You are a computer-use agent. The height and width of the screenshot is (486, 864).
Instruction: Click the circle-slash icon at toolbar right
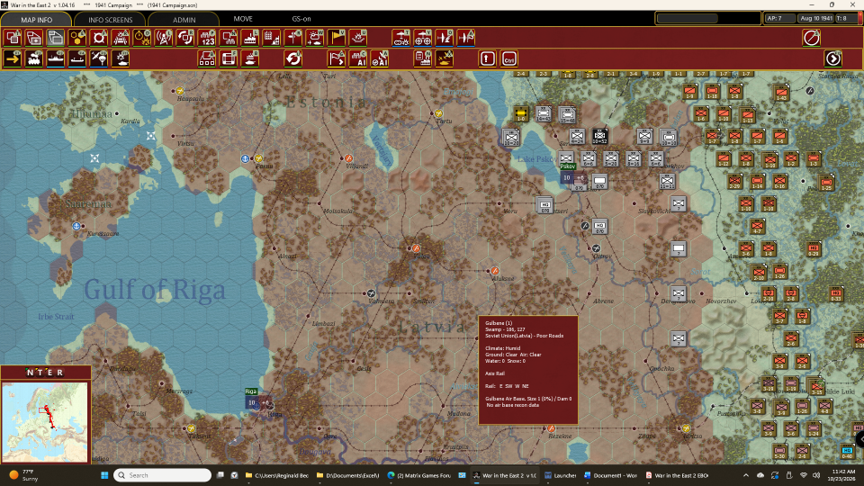[811, 38]
